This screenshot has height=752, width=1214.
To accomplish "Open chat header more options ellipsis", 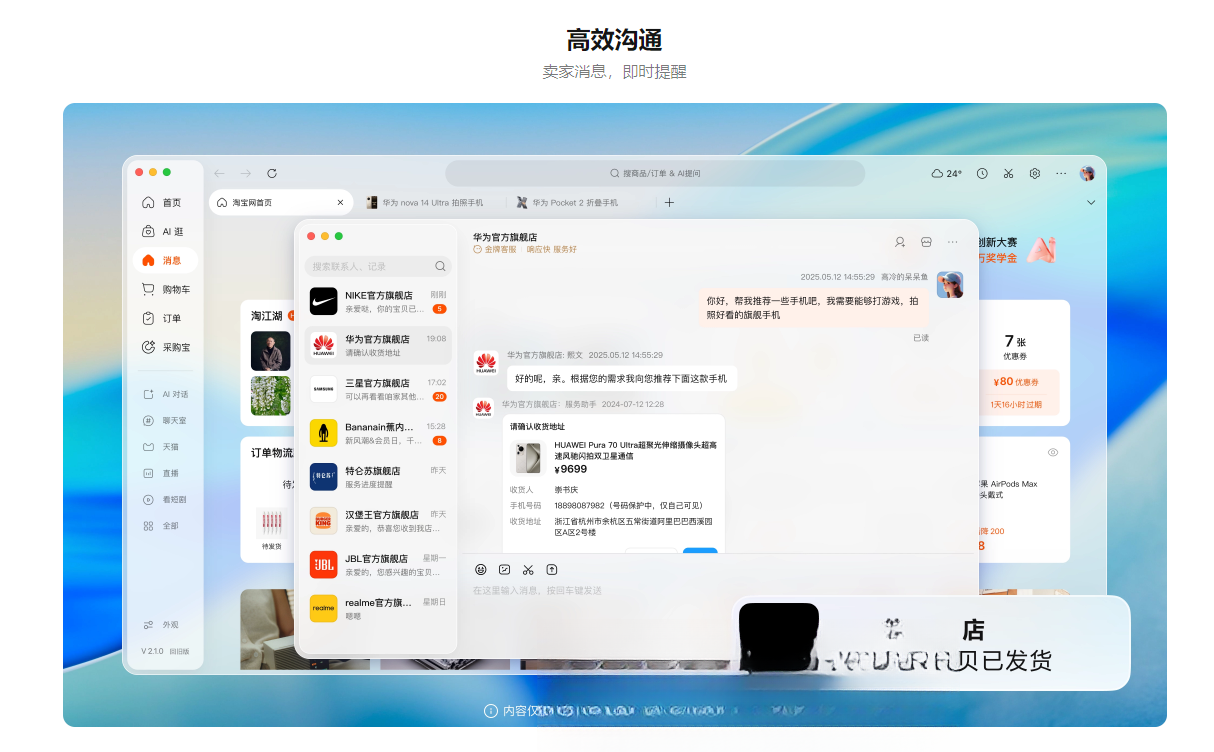I will [x=953, y=242].
